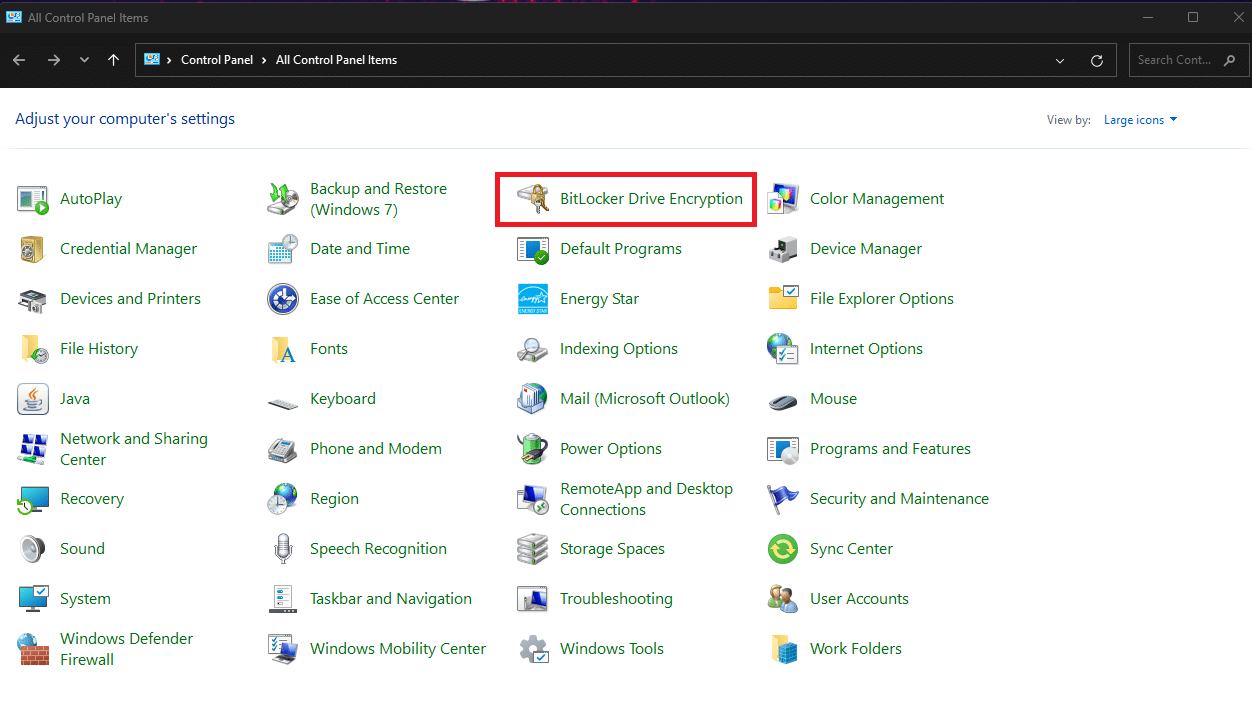1252x726 pixels.
Task: Open Speech Recognition microphone icon
Action: coord(283,549)
